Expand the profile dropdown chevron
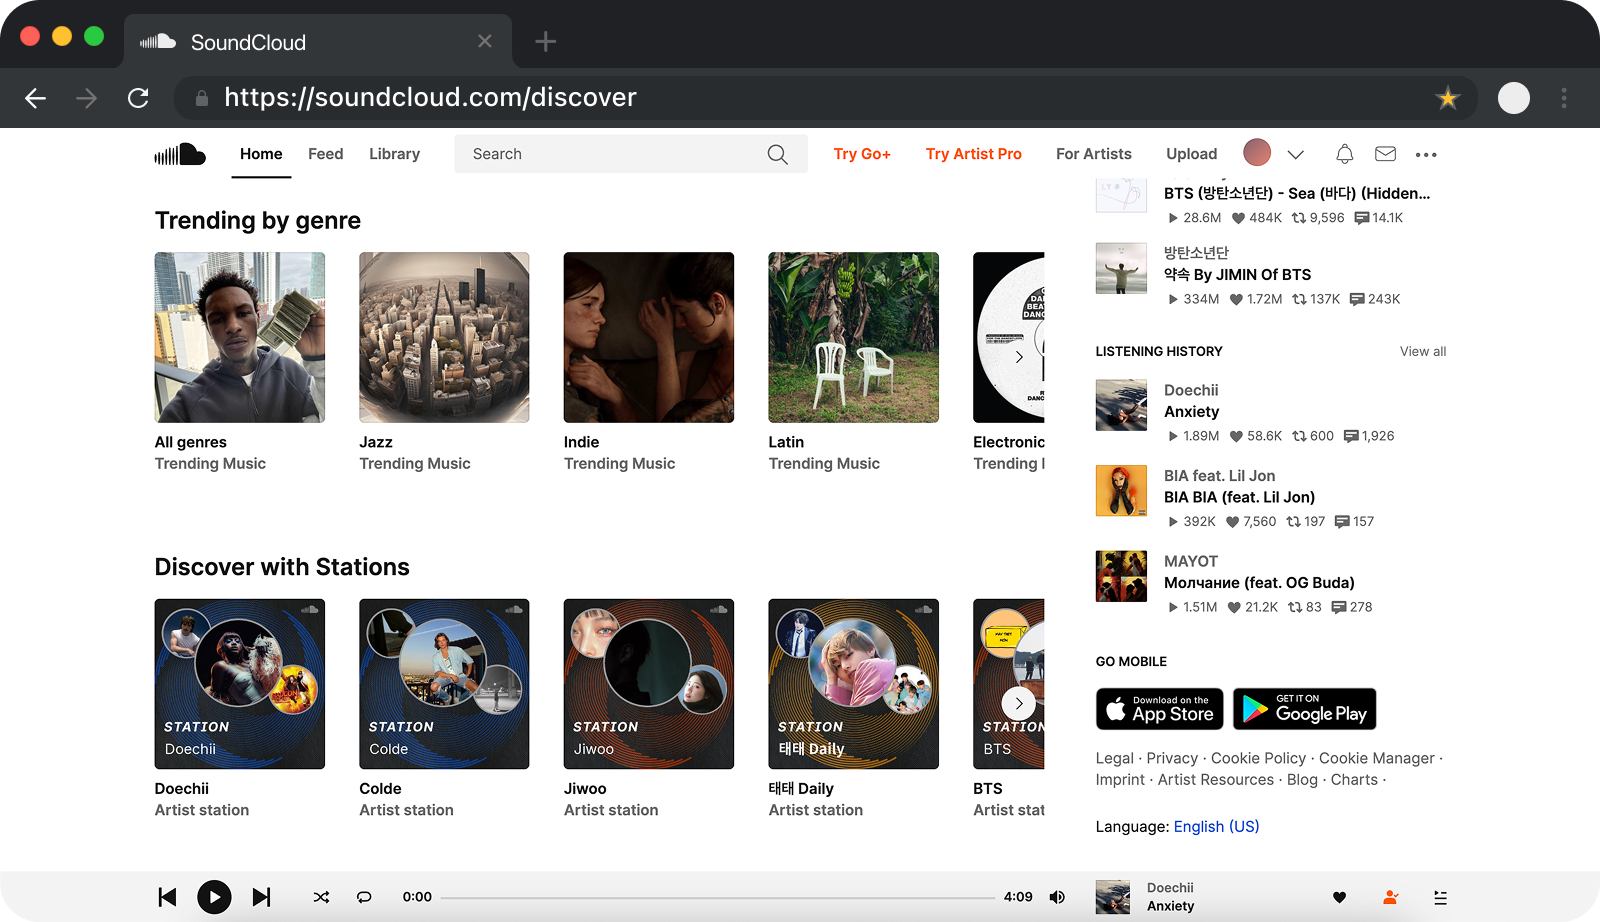Screen dimensions: 1600x922 click(x=1296, y=154)
